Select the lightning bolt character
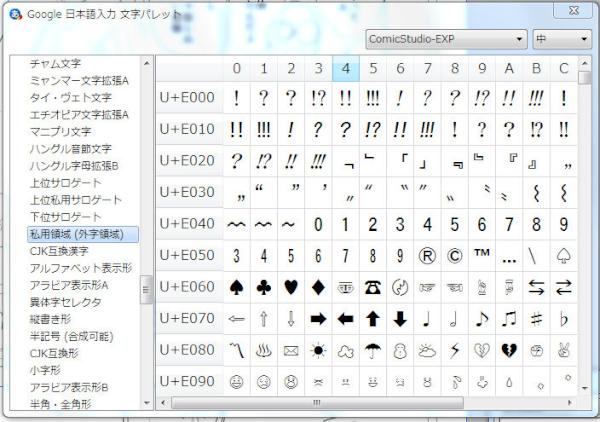 click(455, 350)
